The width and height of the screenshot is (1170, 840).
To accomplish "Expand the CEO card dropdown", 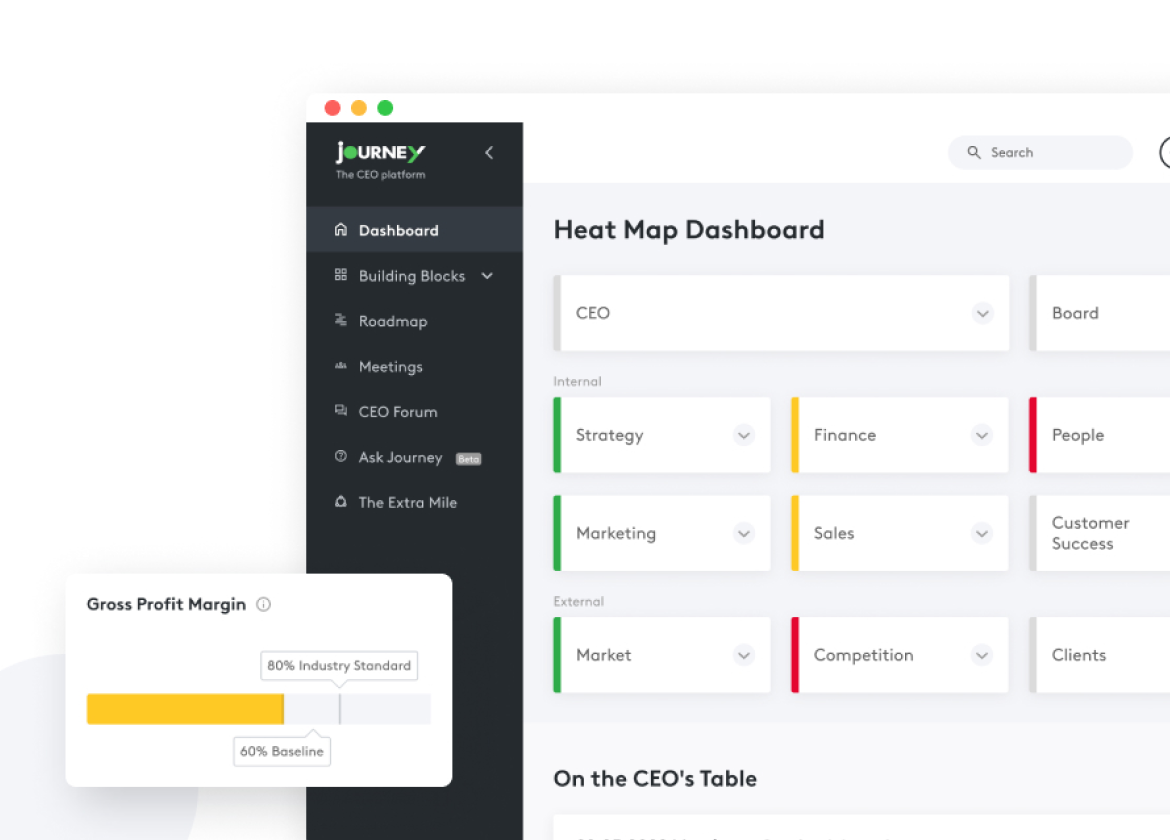I will pyautogui.click(x=982, y=313).
